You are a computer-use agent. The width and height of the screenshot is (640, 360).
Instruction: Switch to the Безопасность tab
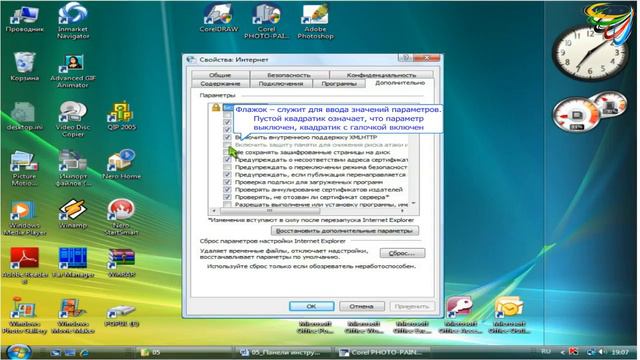click(x=289, y=75)
